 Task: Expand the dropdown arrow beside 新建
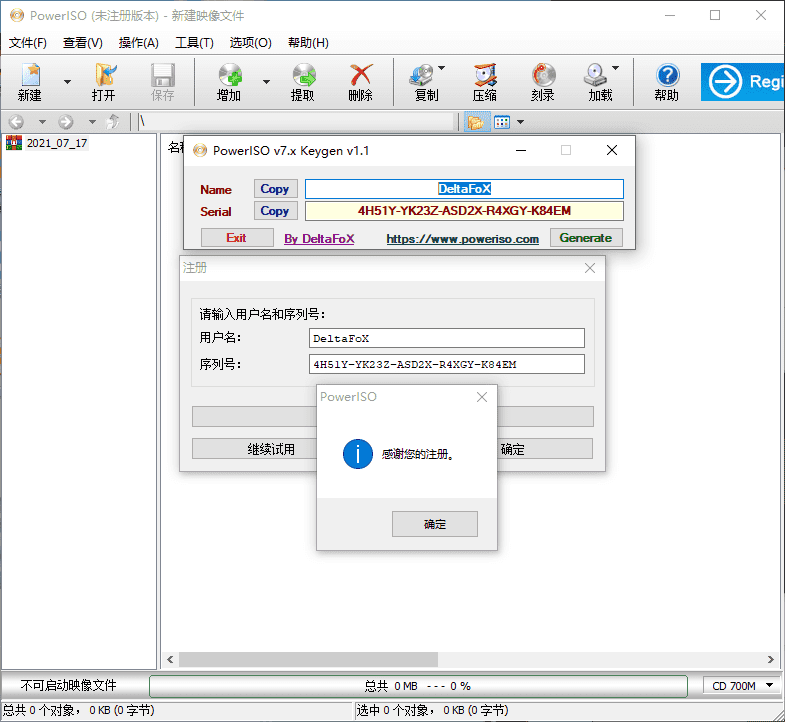point(67,82)
